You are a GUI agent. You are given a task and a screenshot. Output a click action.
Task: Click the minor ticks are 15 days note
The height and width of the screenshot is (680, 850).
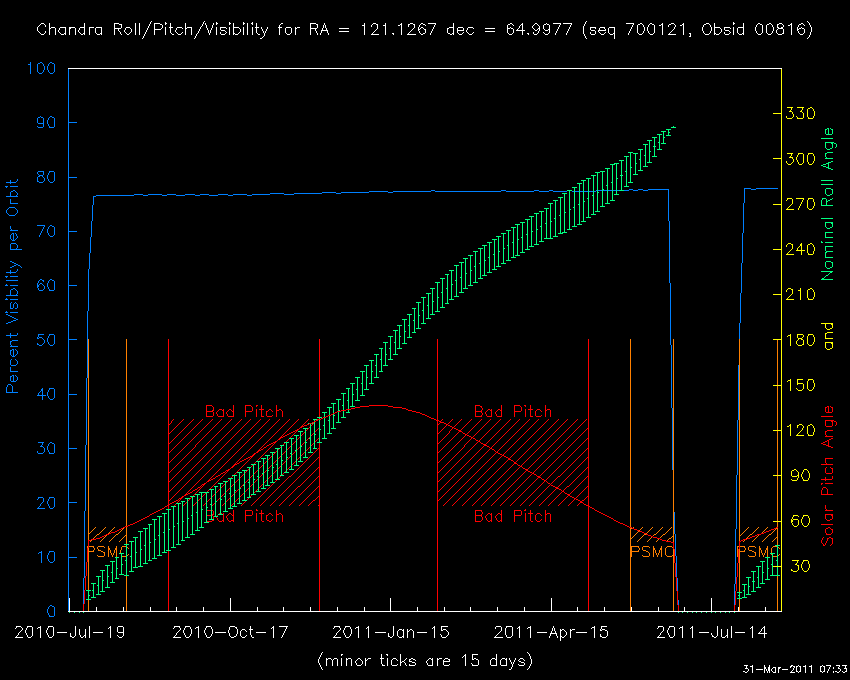424,661
